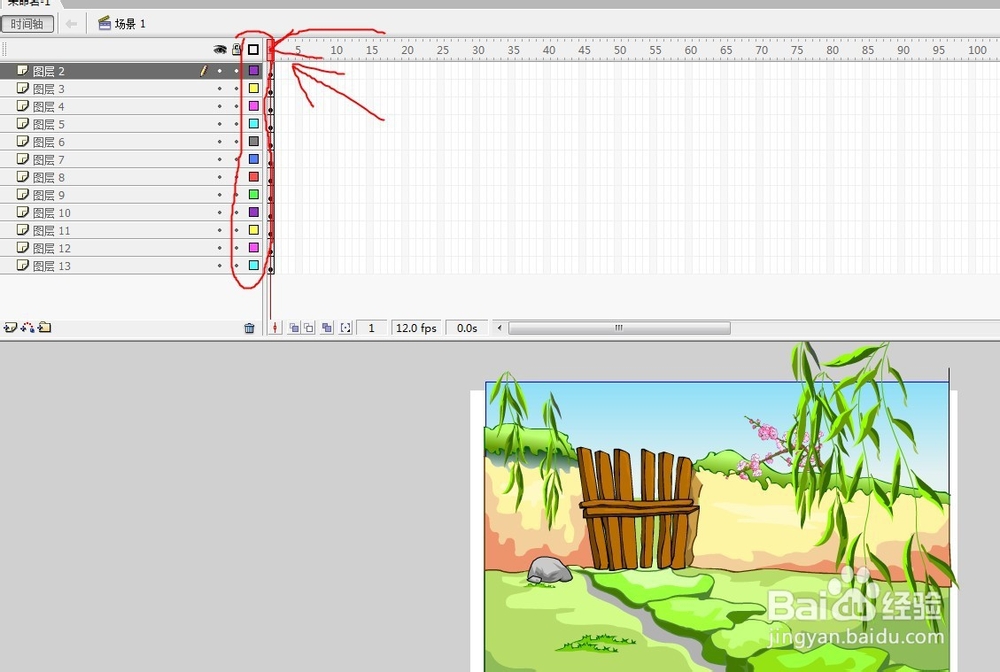
Task: Click the Insert Layer Folder icon
Action: point(44,328)
